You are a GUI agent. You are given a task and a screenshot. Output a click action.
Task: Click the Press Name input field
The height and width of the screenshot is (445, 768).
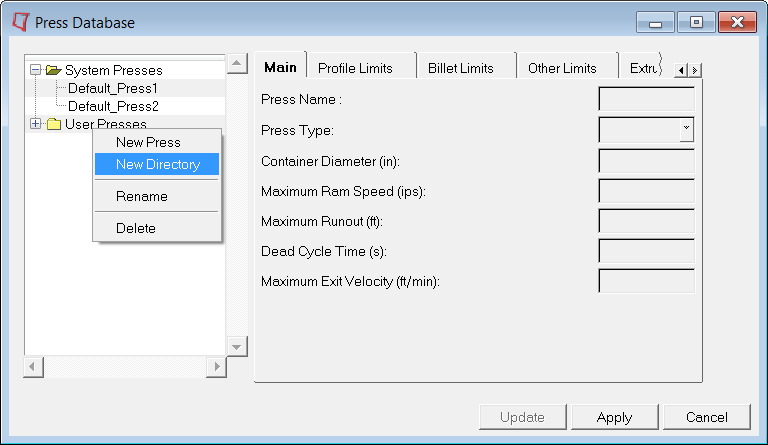(646, 99)
